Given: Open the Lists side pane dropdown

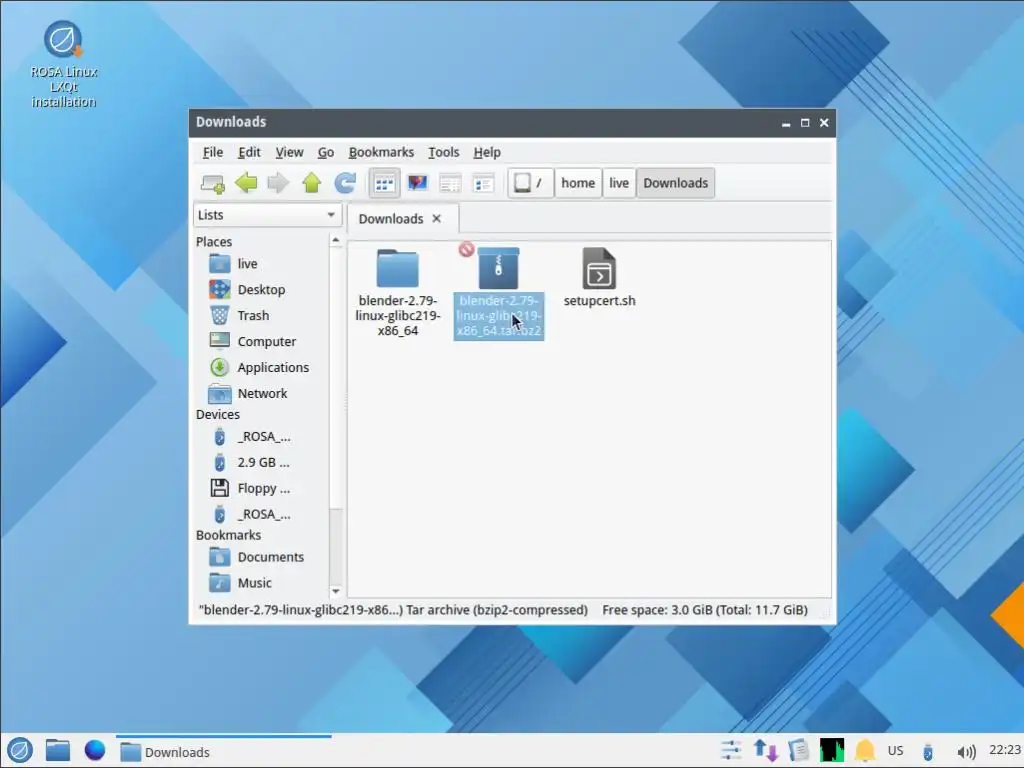Looking at the screenshot, I should 267,215.
